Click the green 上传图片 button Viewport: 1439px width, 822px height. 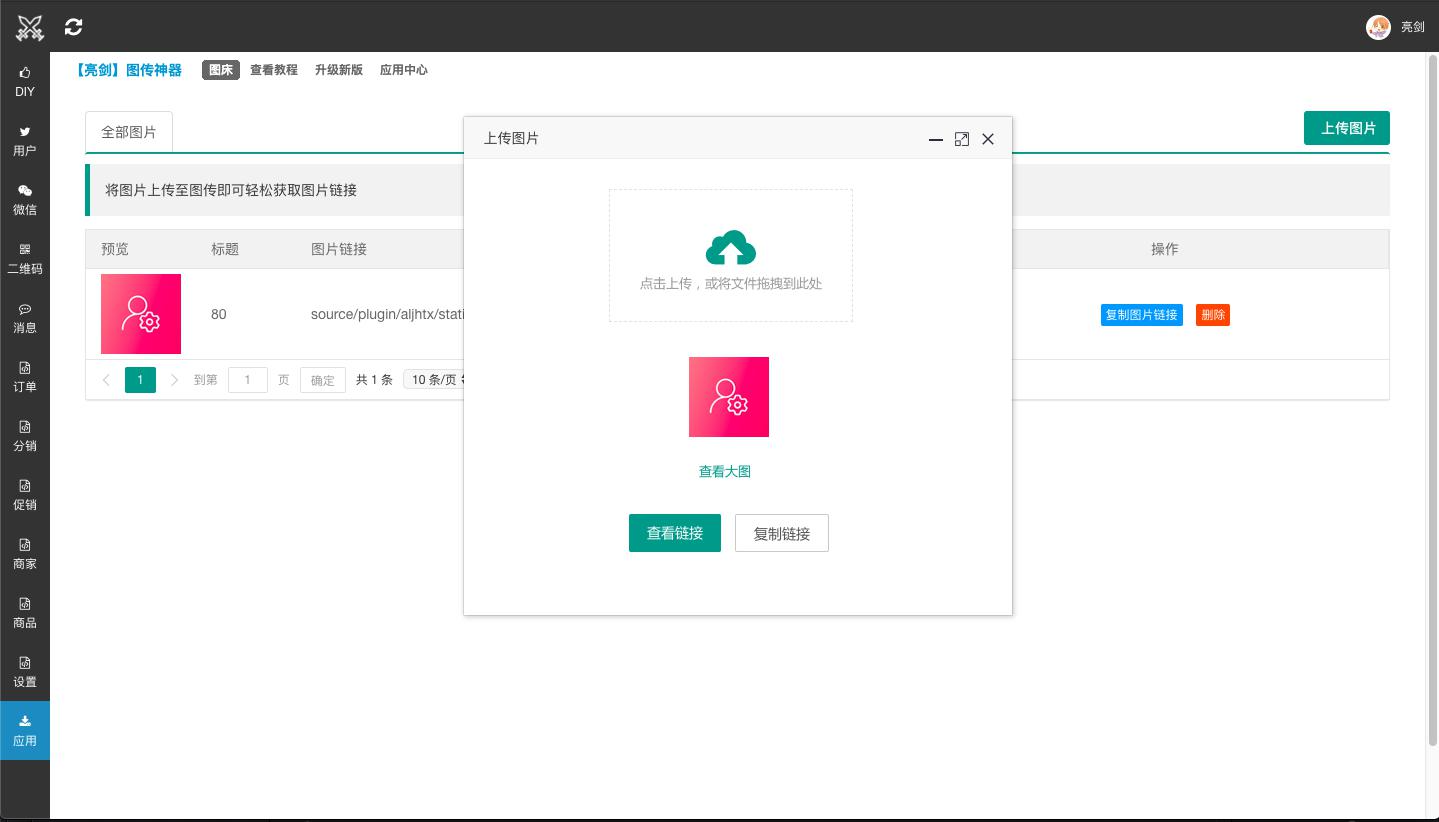1347,128
